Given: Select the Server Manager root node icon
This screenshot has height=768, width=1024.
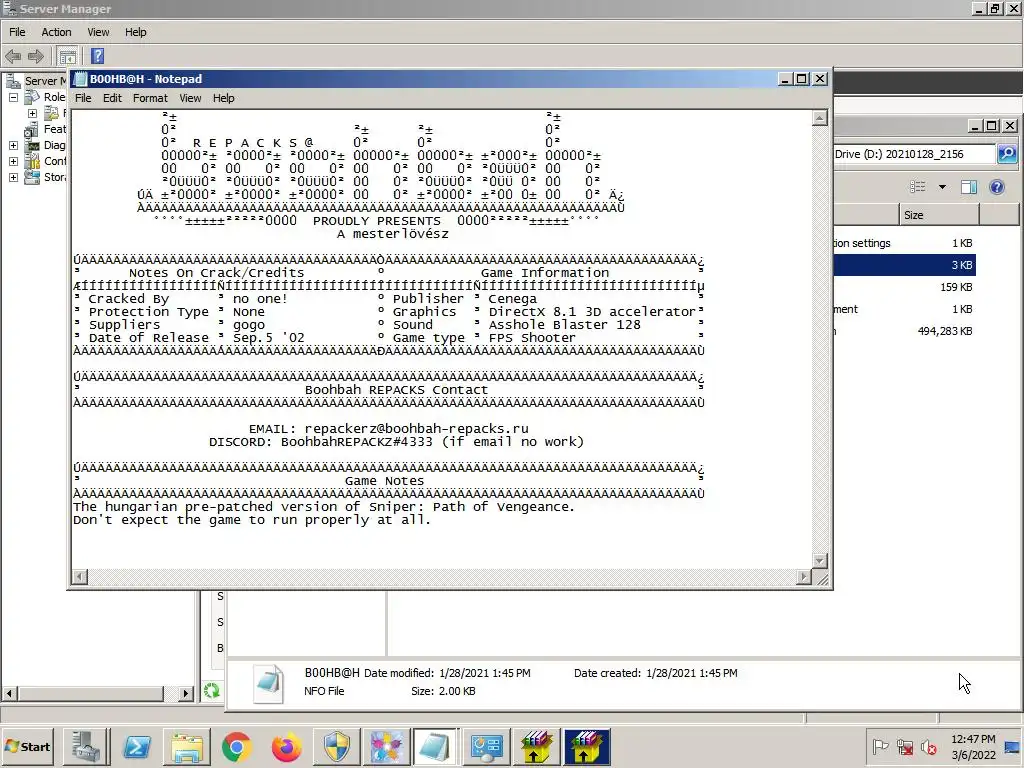Looking at the screenshot, I should click(13, 81).
